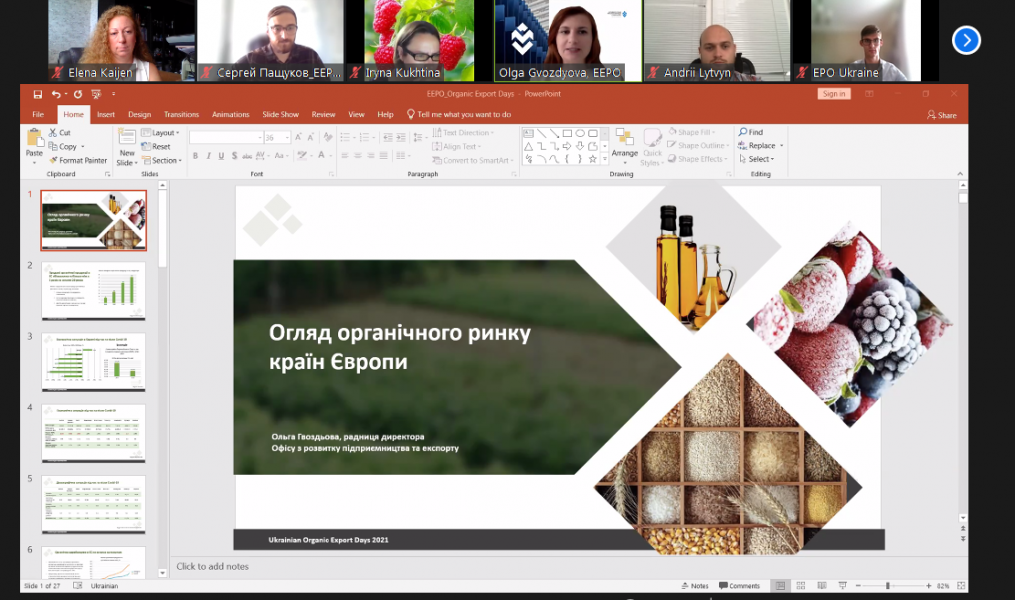The width and height of the screenshot is (1015, 600).
Task: Click the Save icon in the title bar
Action: [37, 94]
